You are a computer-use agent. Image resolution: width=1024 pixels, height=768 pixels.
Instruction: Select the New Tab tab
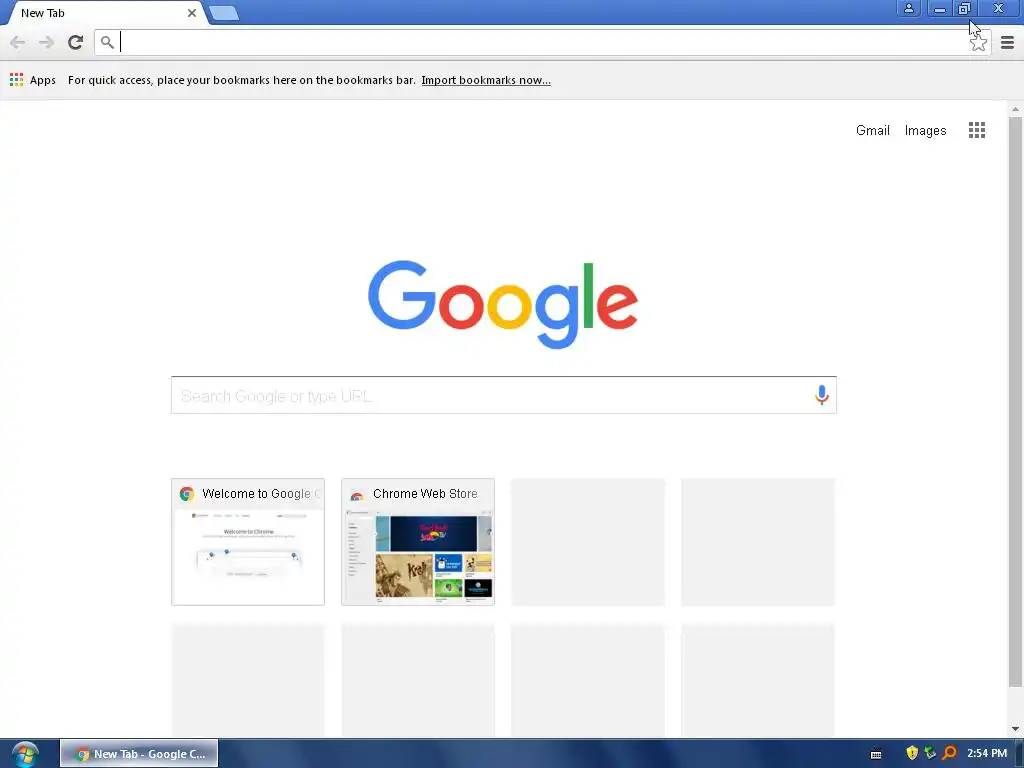[x=104, y=13]
